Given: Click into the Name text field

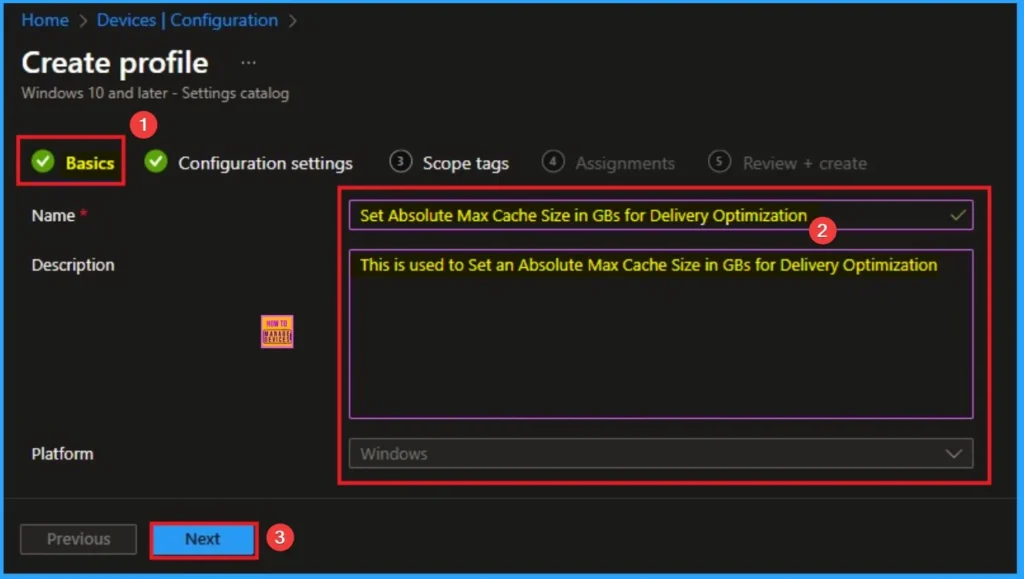Looking at the screenshot, I should click(x=640, y=215).
